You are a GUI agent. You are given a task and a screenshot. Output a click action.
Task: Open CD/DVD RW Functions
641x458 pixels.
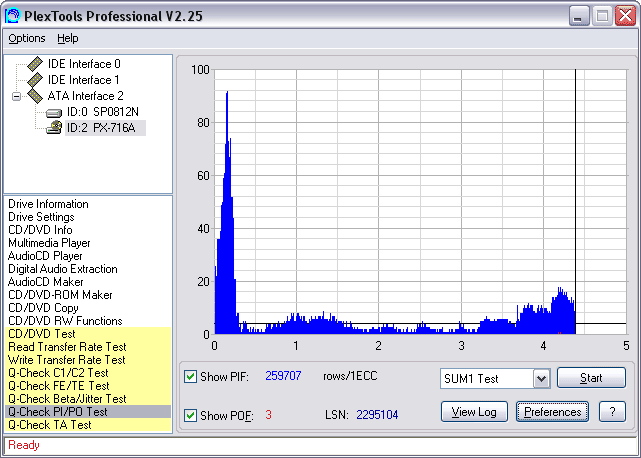65,321
